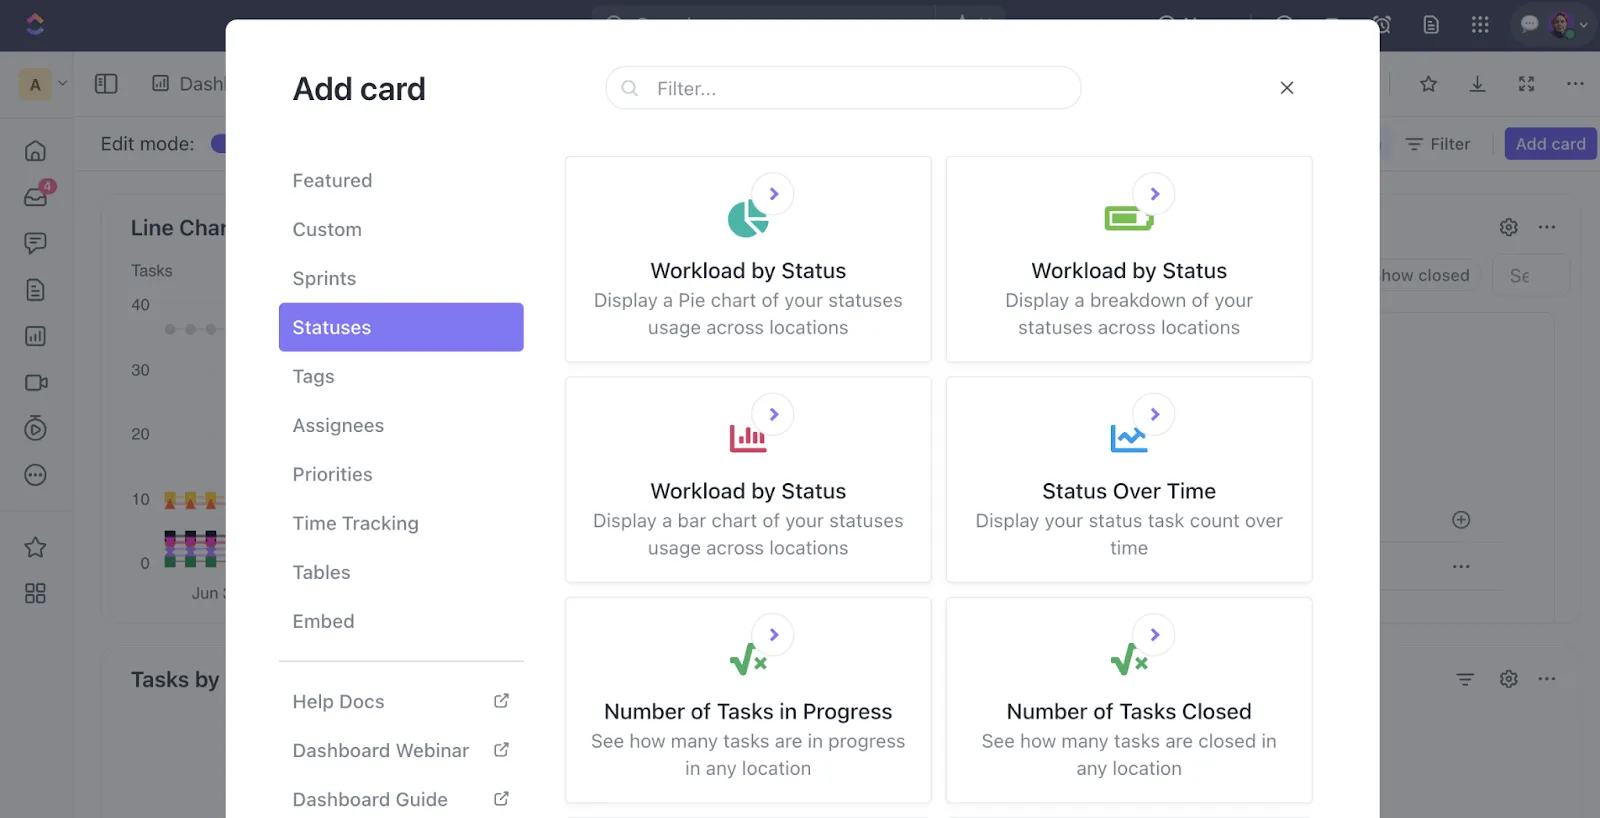Open the Clips video camera icon
This screenshot has width=1600, height=818.
tap(35, 383)
